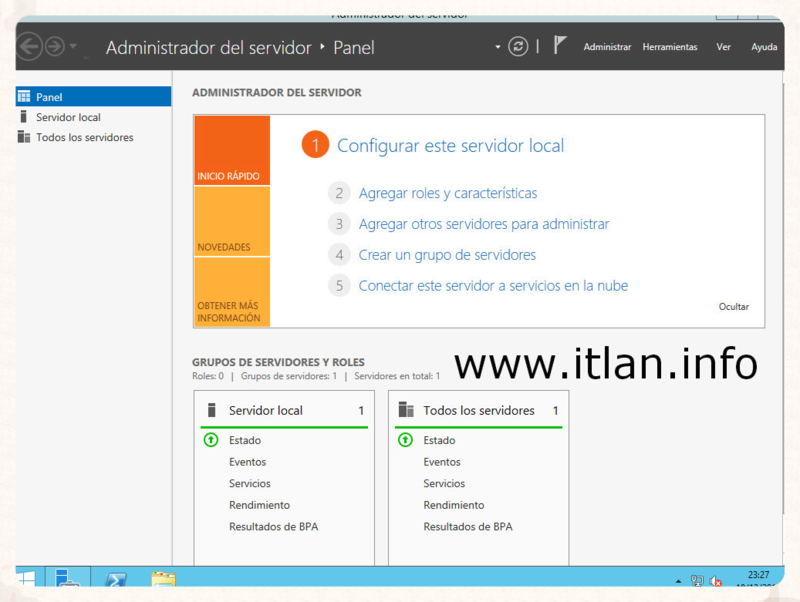Open the Todos los servidores group tile header

[x=478, y=410]
